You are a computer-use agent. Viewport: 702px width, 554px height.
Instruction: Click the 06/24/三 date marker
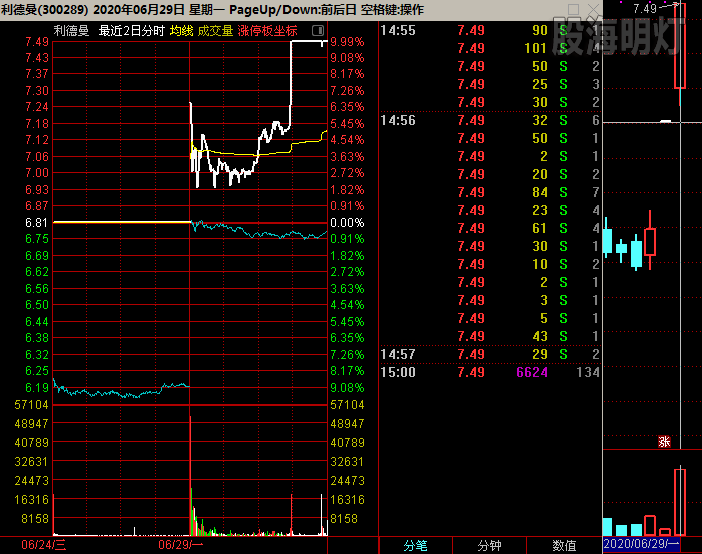tap(43, 545)
